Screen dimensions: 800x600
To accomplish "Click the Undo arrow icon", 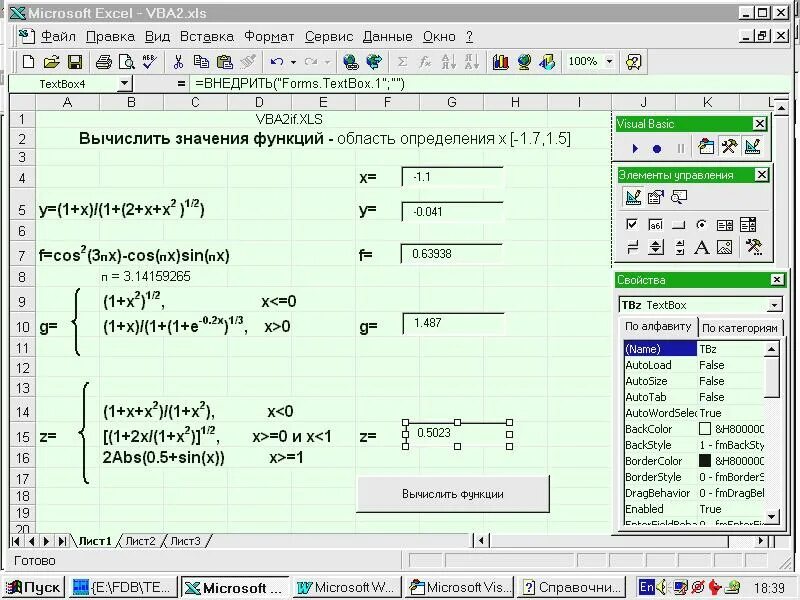I will 277,62.
